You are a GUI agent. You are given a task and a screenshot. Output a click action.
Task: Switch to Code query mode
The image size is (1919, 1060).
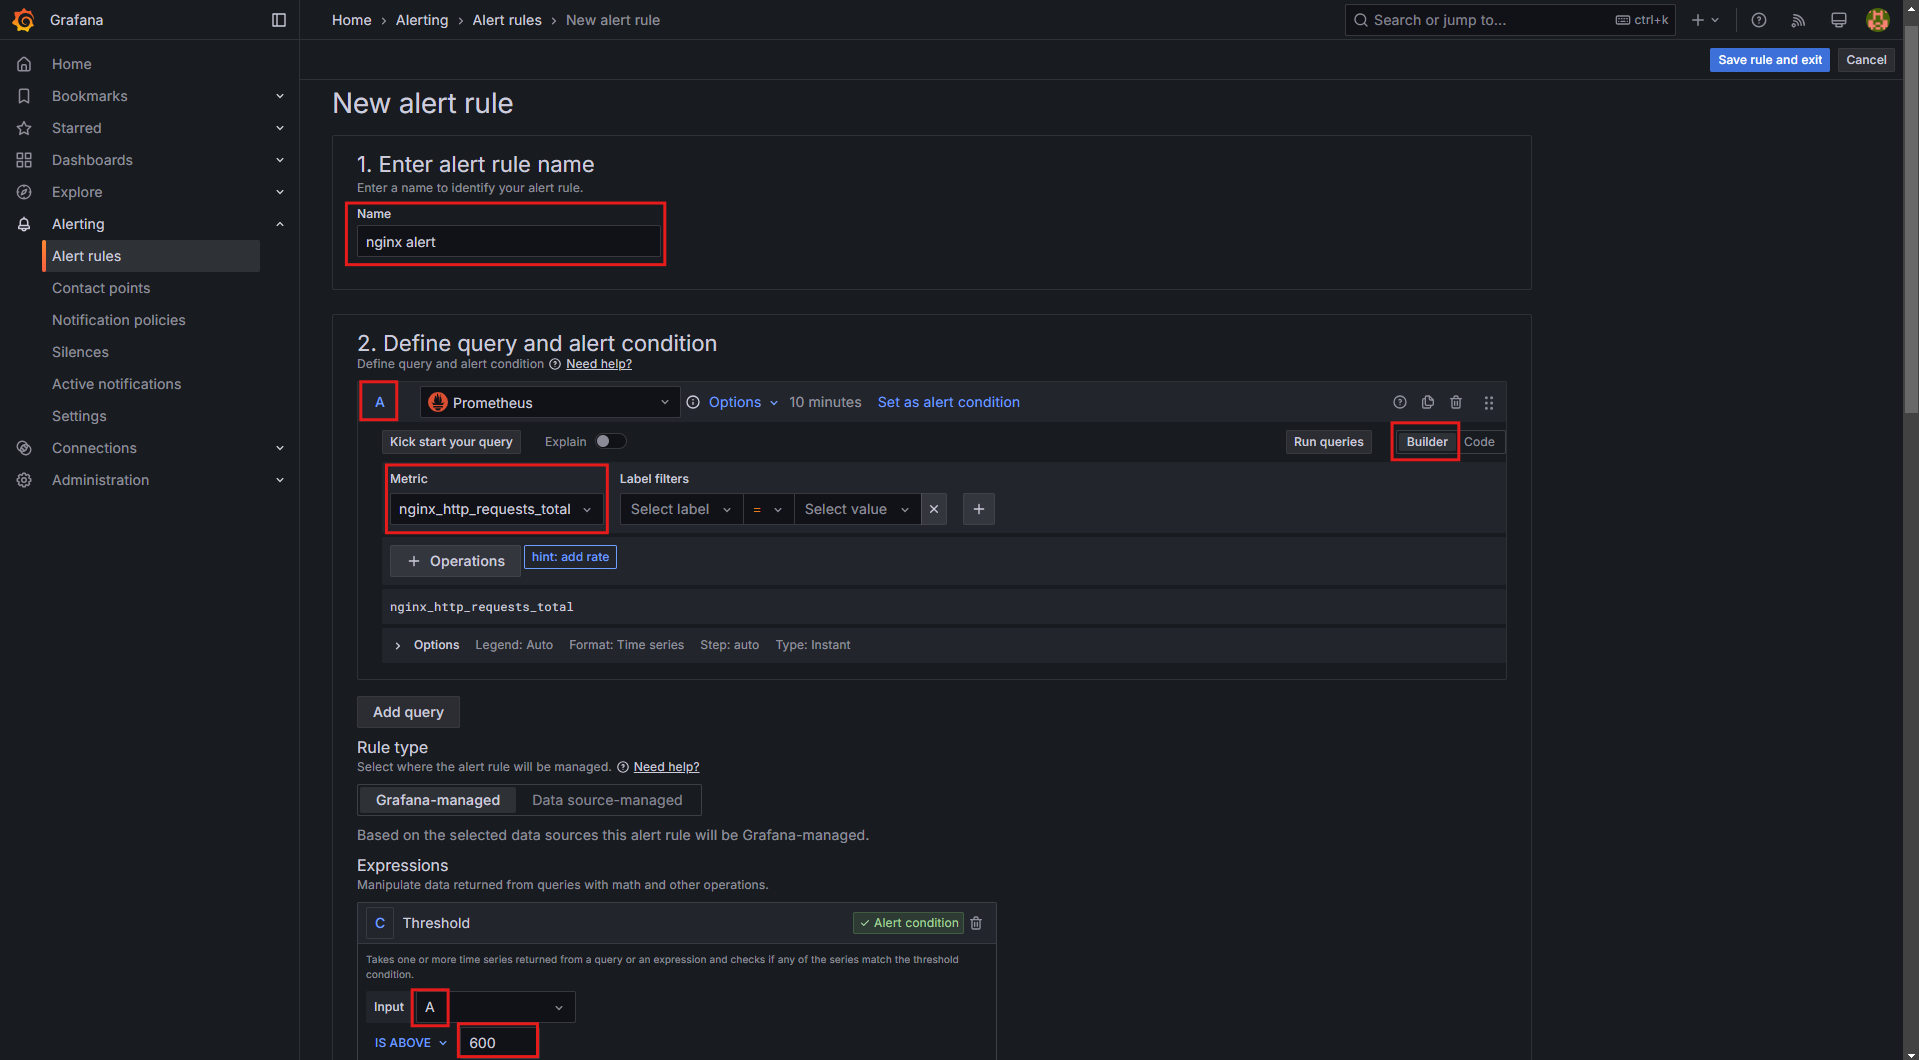[1479, 442]
